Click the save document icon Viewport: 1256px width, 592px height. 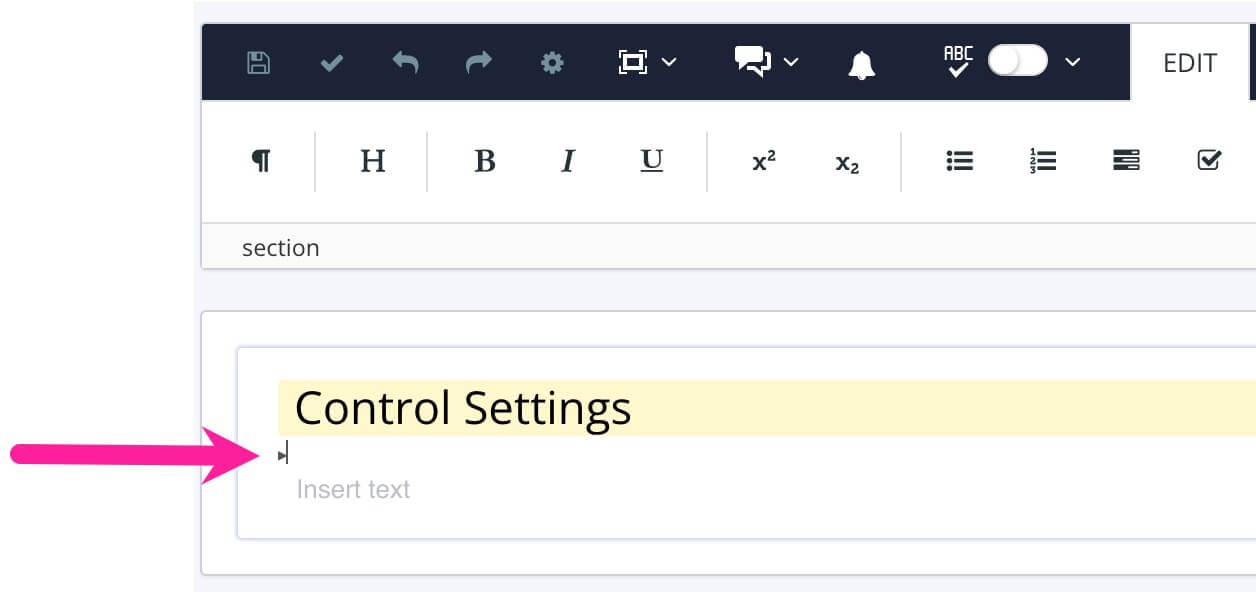(256, 62)
